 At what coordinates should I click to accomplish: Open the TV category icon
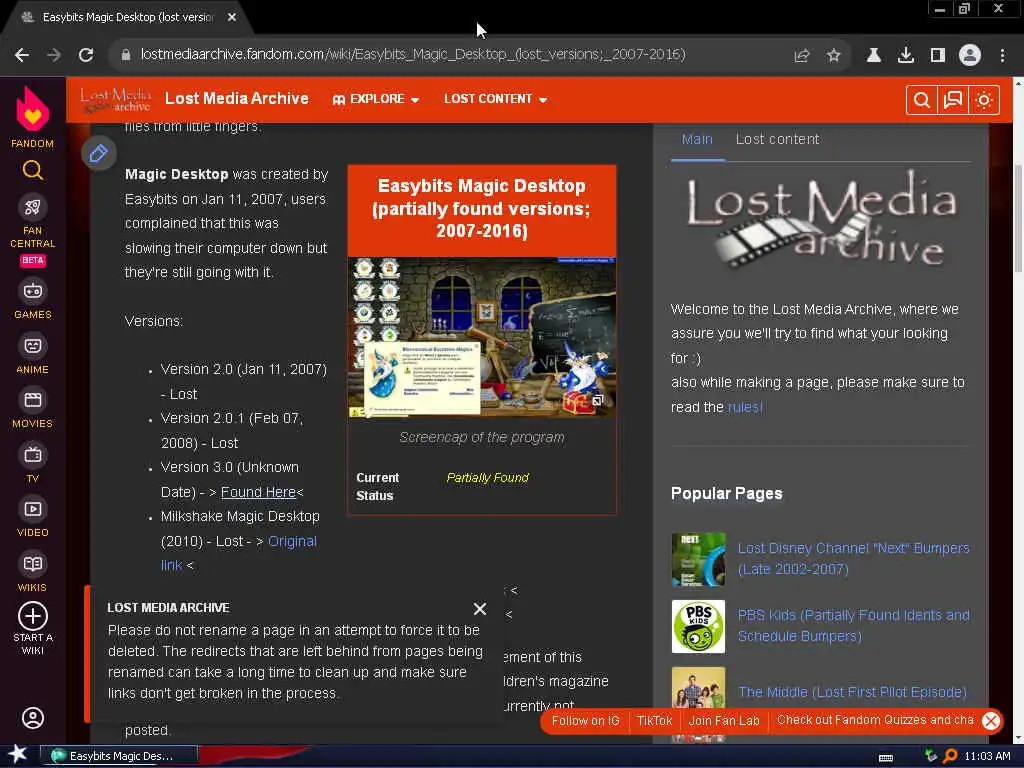click(x=33, y=455)
